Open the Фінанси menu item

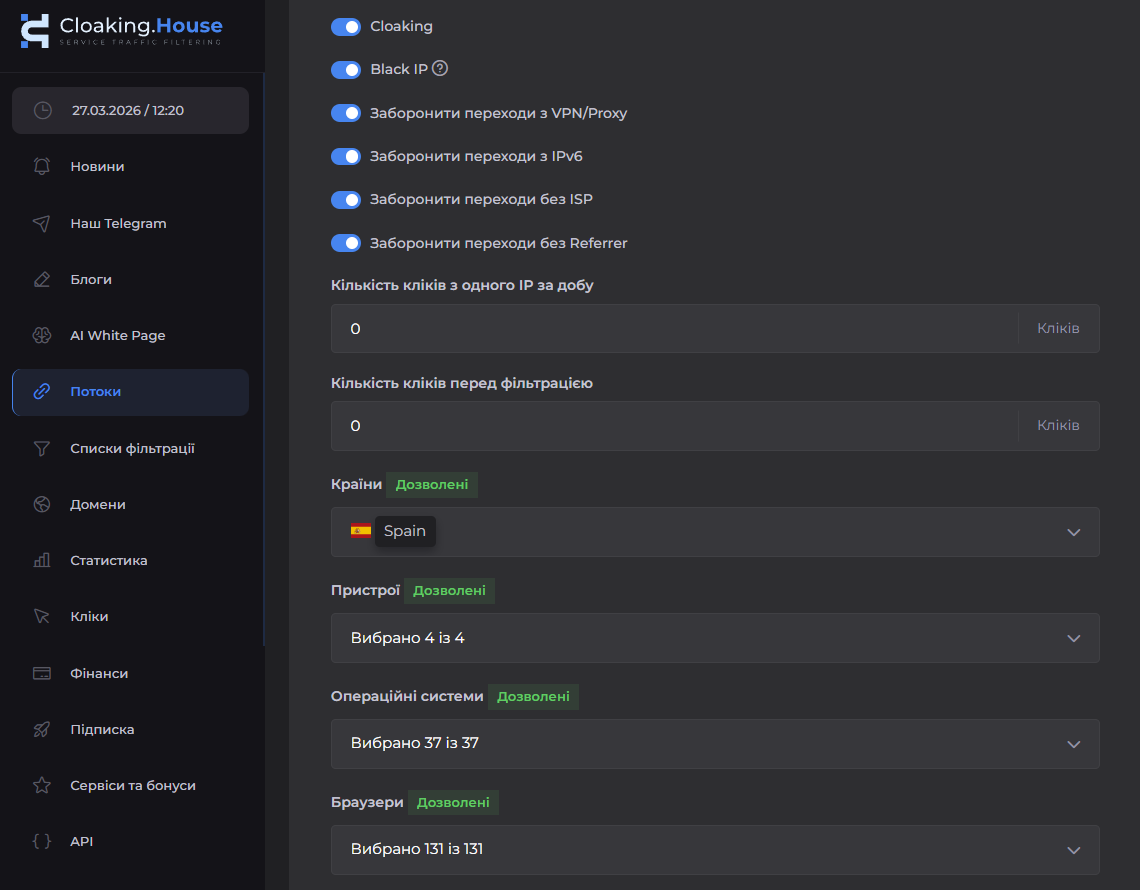[x=99, y=673]
